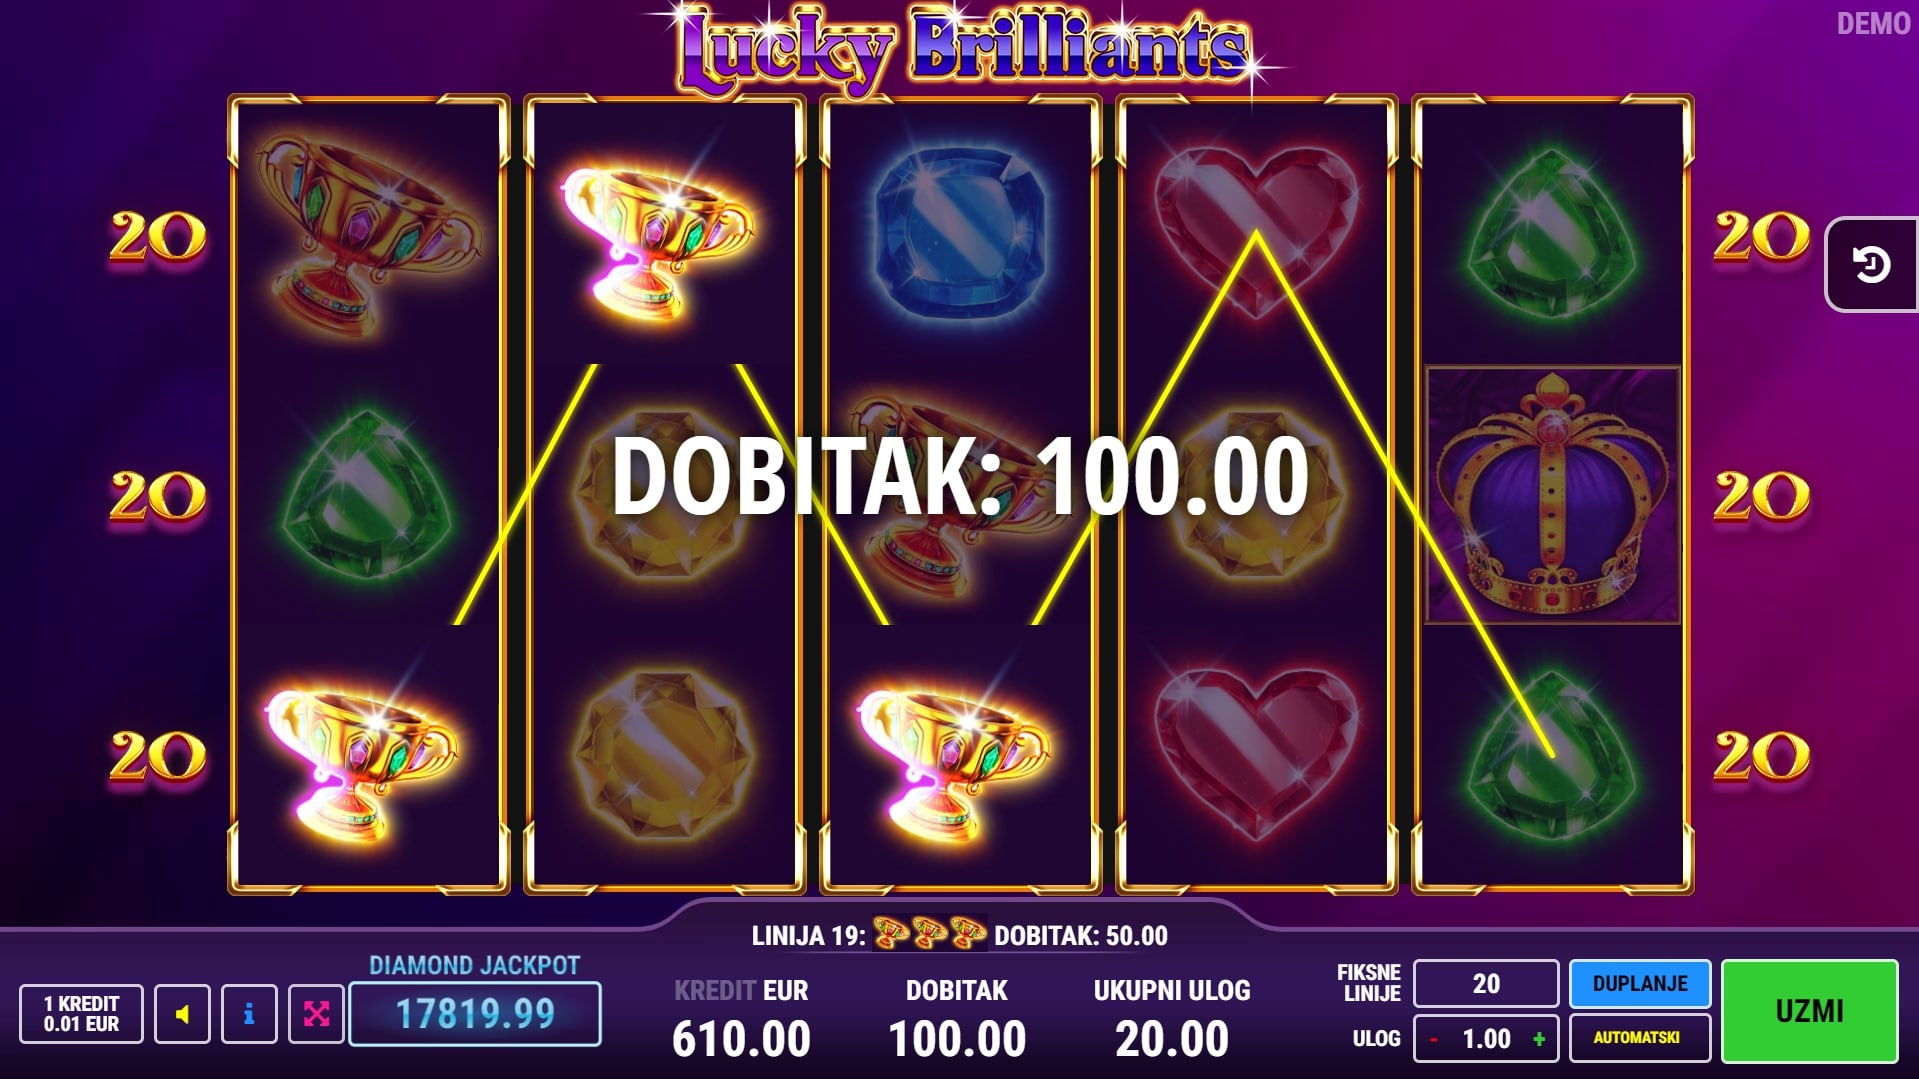Click the fixed lines value 20
The height and width of the screenshot is (1079, 1919).
tap(1486, 984)
